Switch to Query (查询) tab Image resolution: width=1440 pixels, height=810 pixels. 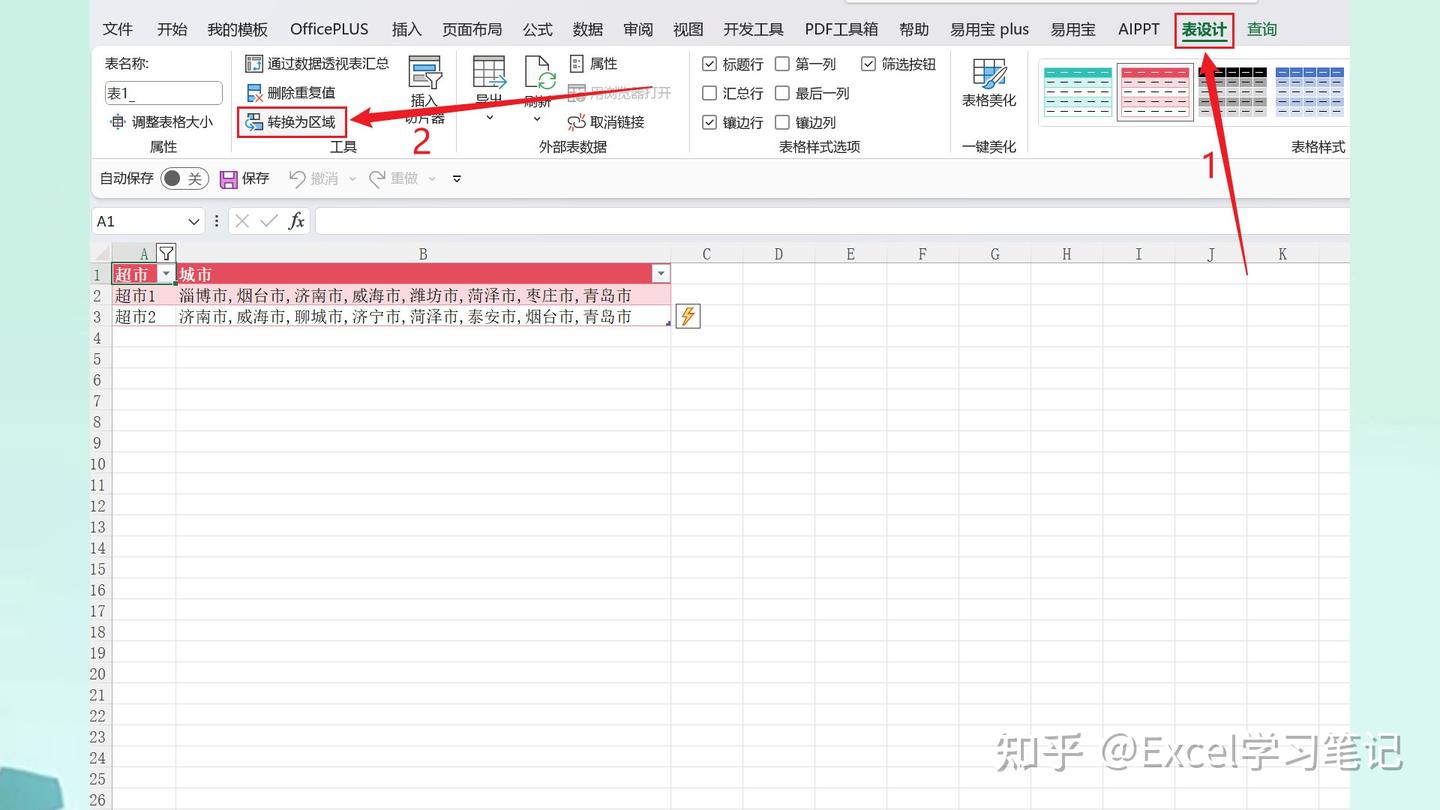pyautogui.click(x=1262, y=29)
